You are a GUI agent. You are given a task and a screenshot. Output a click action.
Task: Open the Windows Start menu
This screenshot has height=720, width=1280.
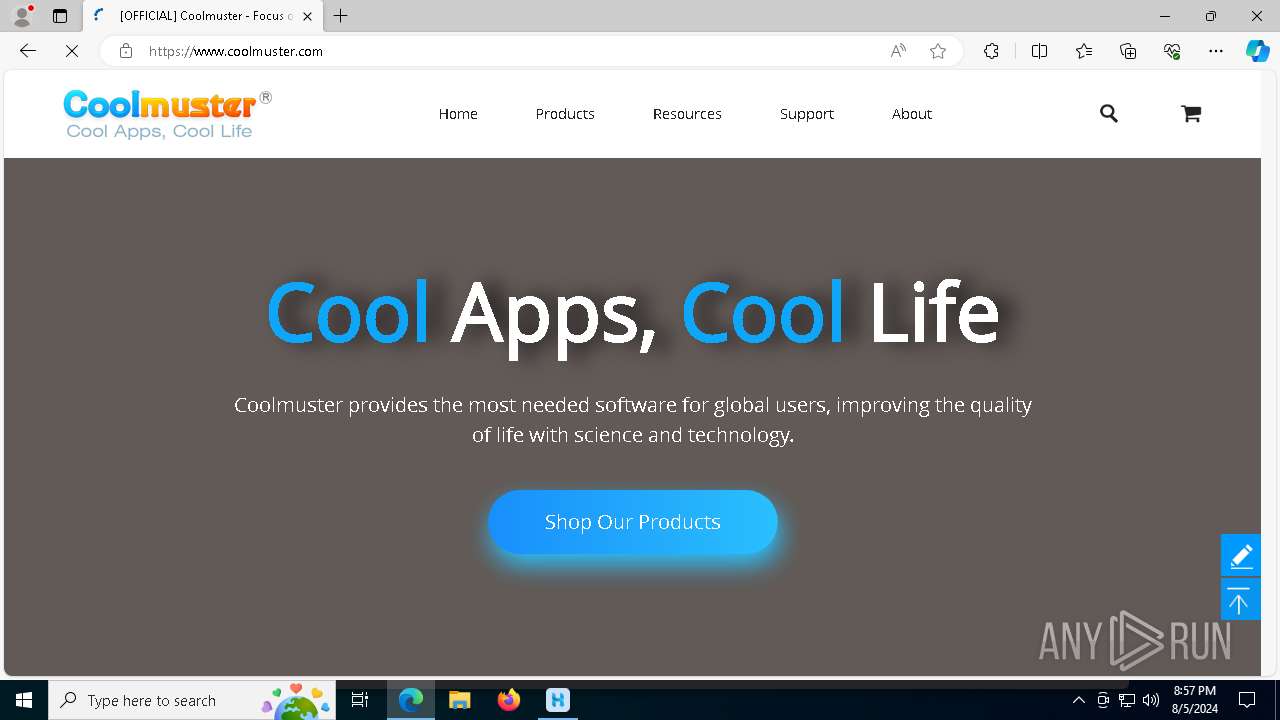coord(24,700)
